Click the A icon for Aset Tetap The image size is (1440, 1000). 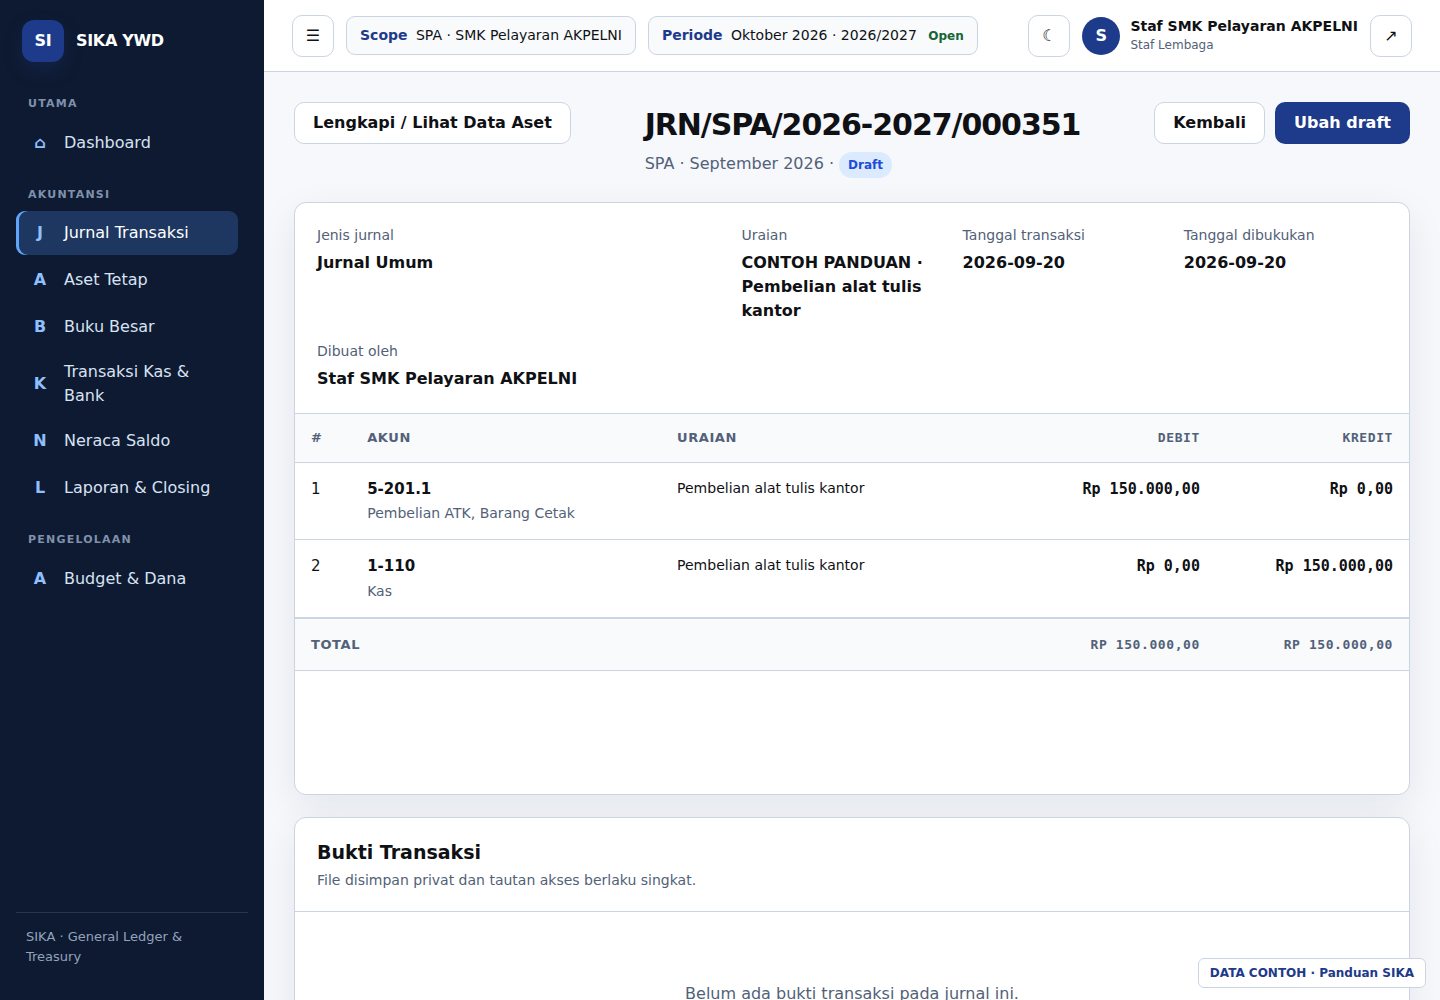(40, 280)
